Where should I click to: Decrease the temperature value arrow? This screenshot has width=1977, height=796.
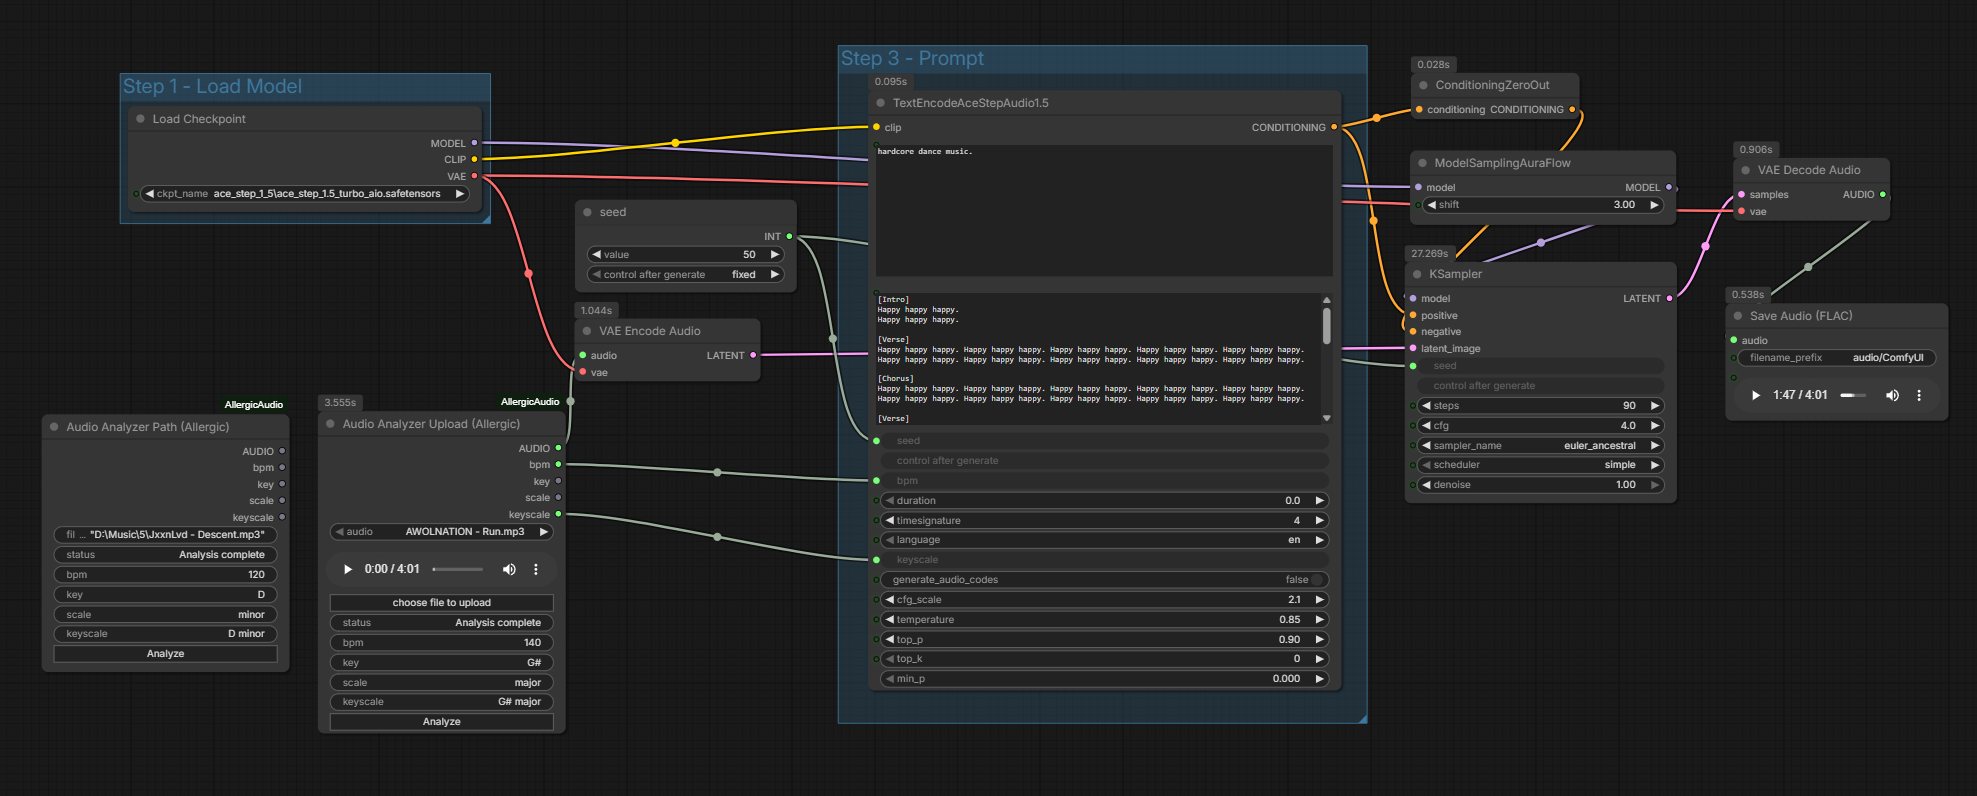[x=889, y=620]
